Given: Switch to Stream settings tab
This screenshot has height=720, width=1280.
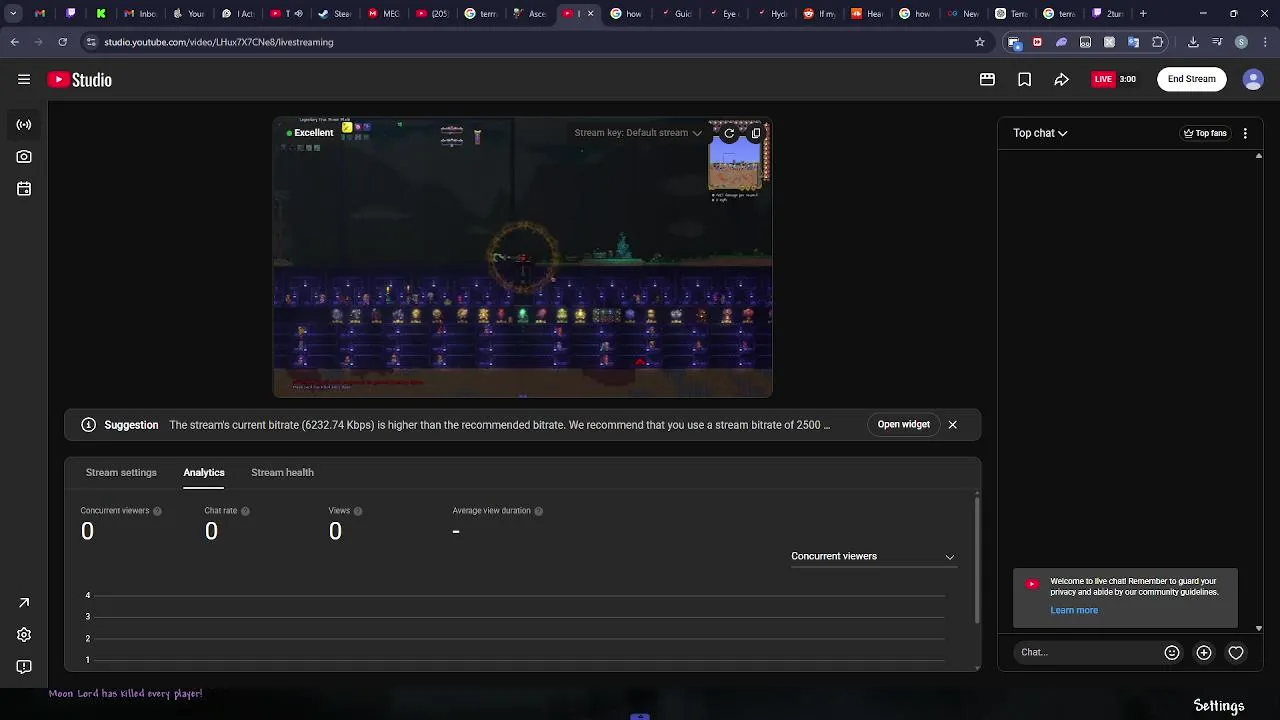Looking at the screenshot, I should 121,472.
